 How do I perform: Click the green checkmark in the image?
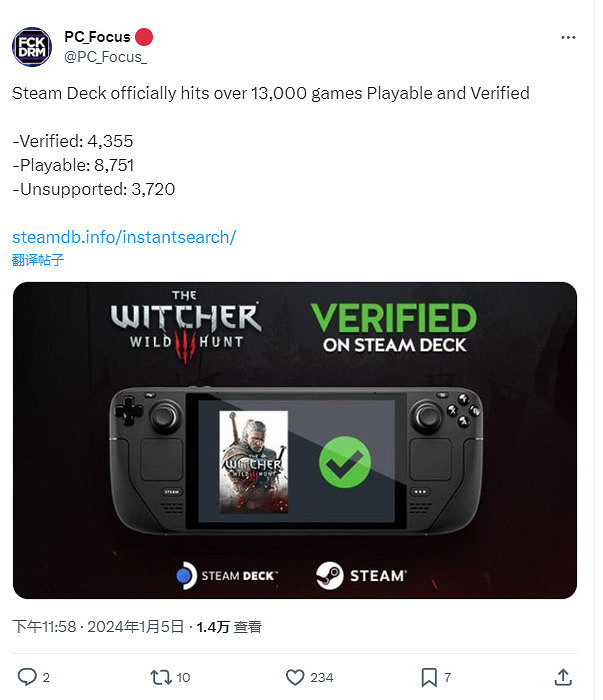tap(345, 461)
